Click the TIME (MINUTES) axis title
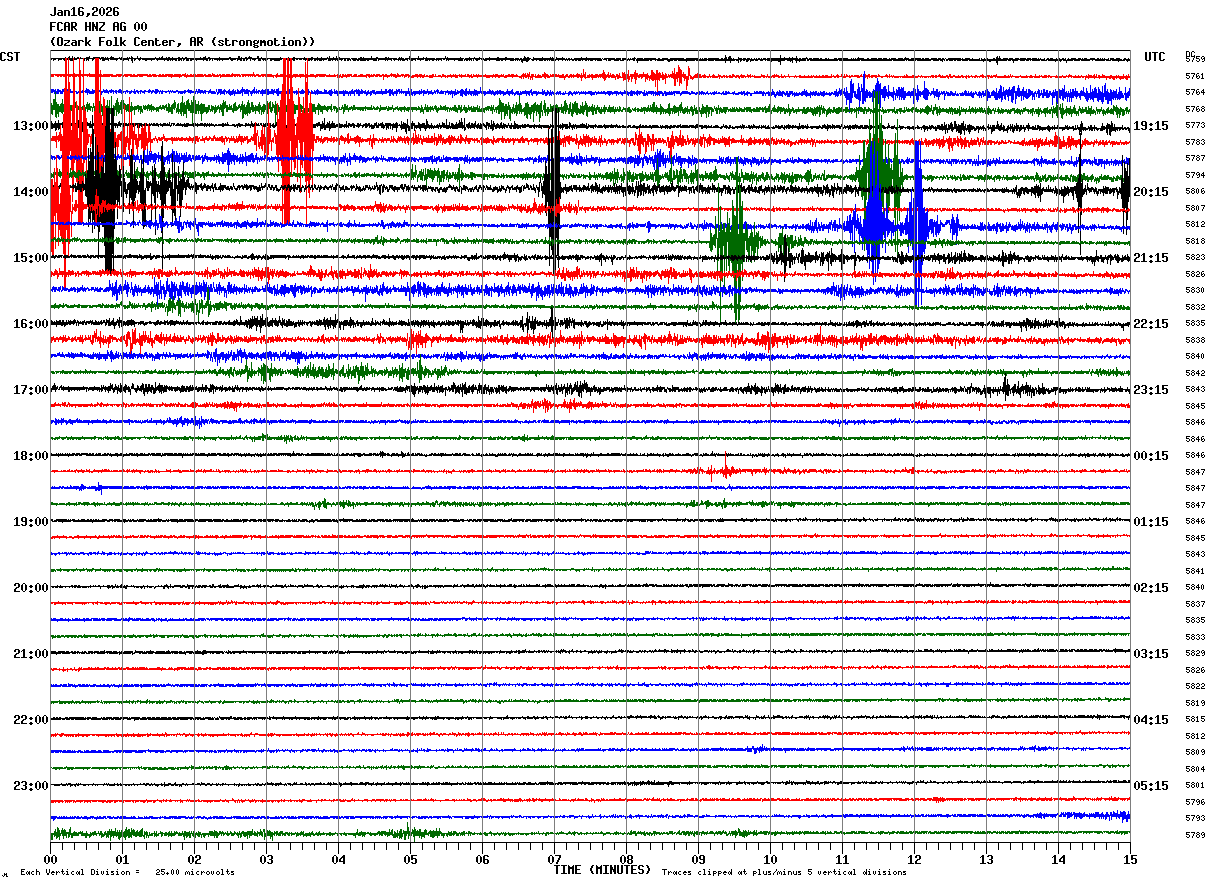 (x=602, y=870)
